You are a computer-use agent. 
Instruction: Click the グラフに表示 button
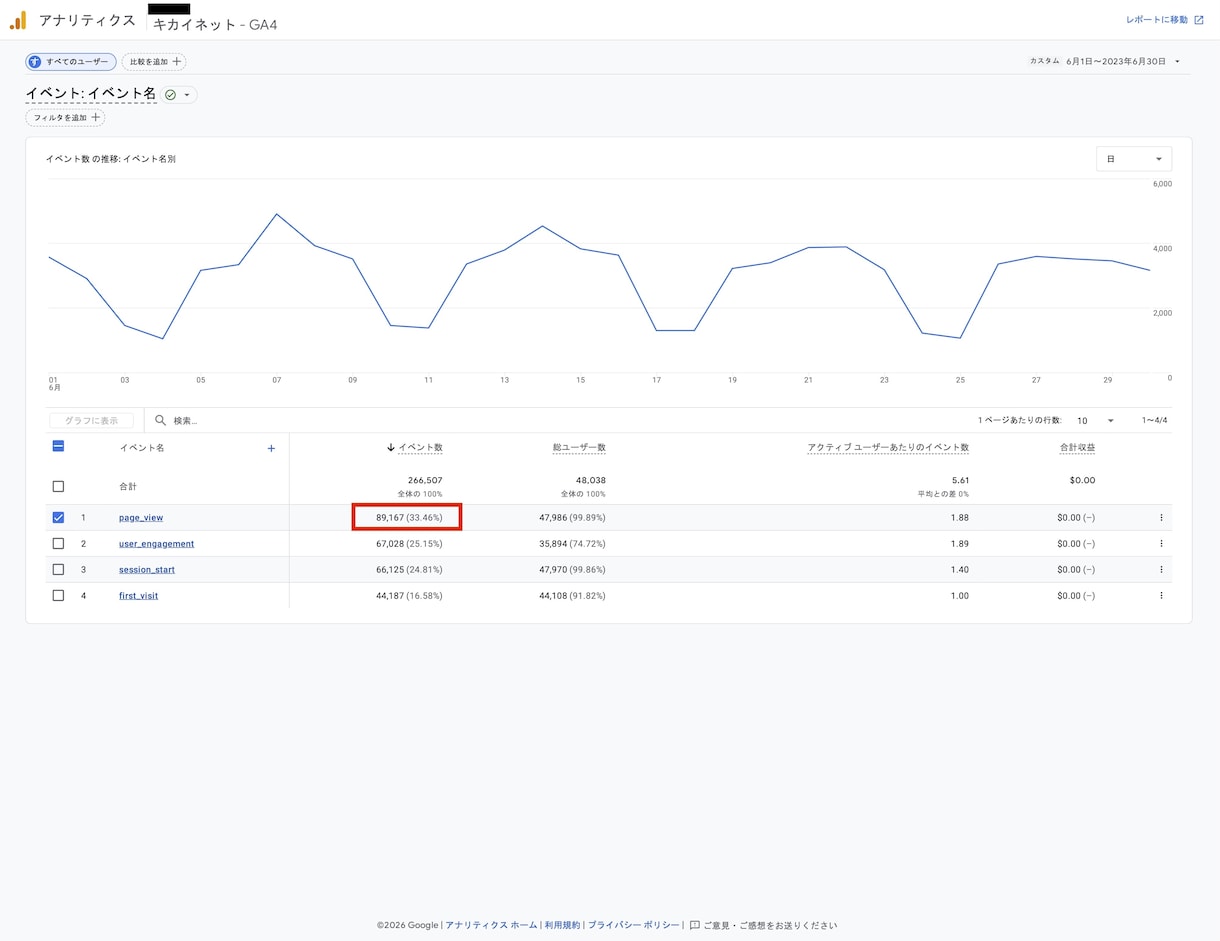tap(91, 421)
